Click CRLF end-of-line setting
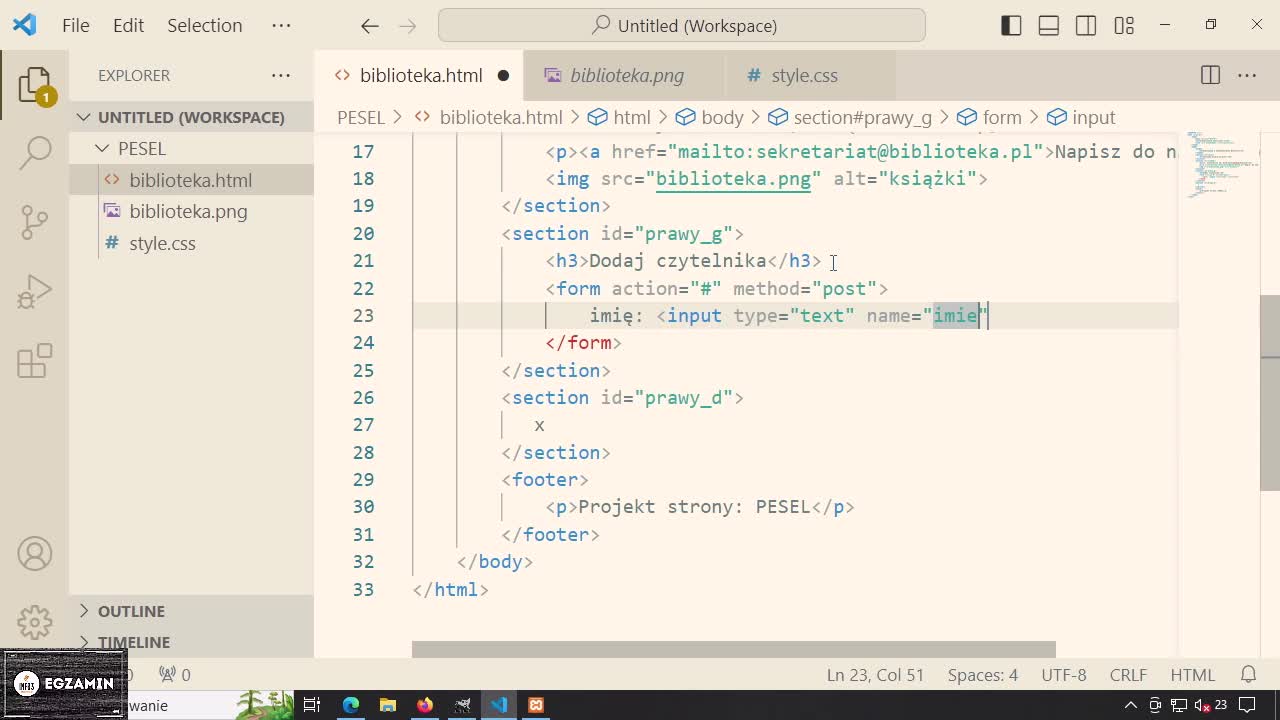Image resolution: width=1280 pixels, height=720 pixels. [1128, 675]
